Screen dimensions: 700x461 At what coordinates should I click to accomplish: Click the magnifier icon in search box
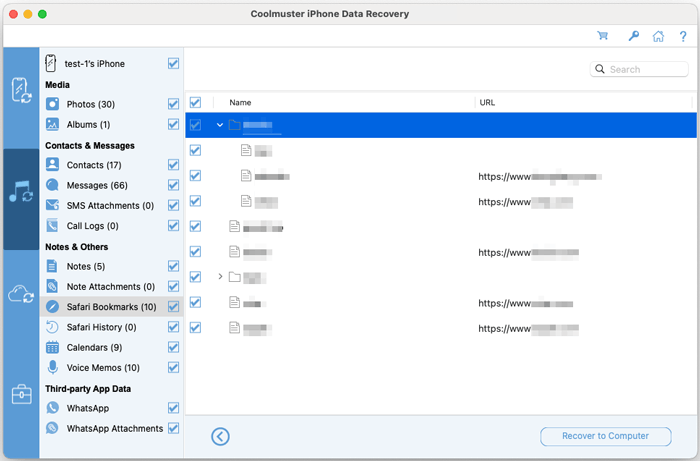pos(600,69)
